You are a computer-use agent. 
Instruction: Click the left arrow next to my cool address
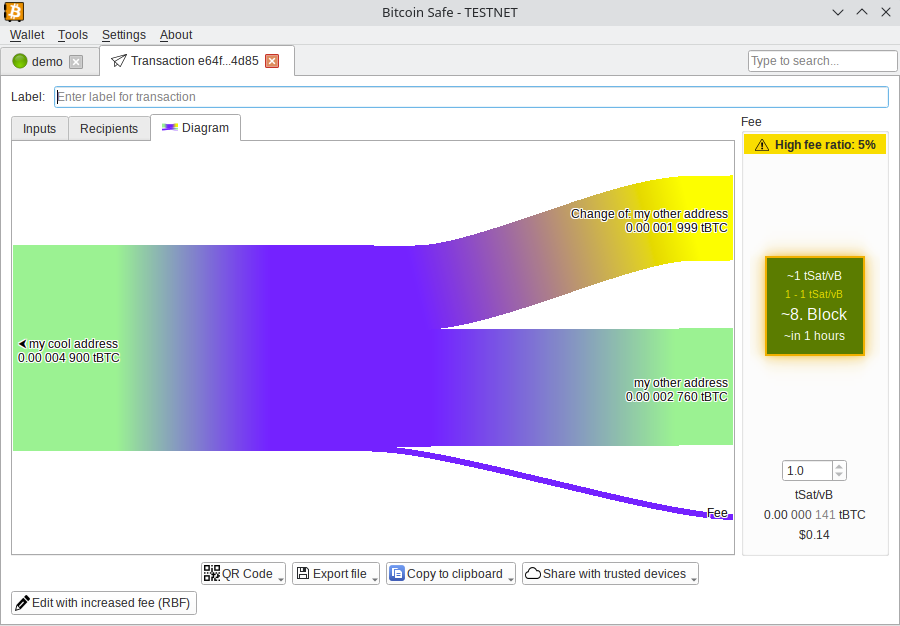click(22, 344)
